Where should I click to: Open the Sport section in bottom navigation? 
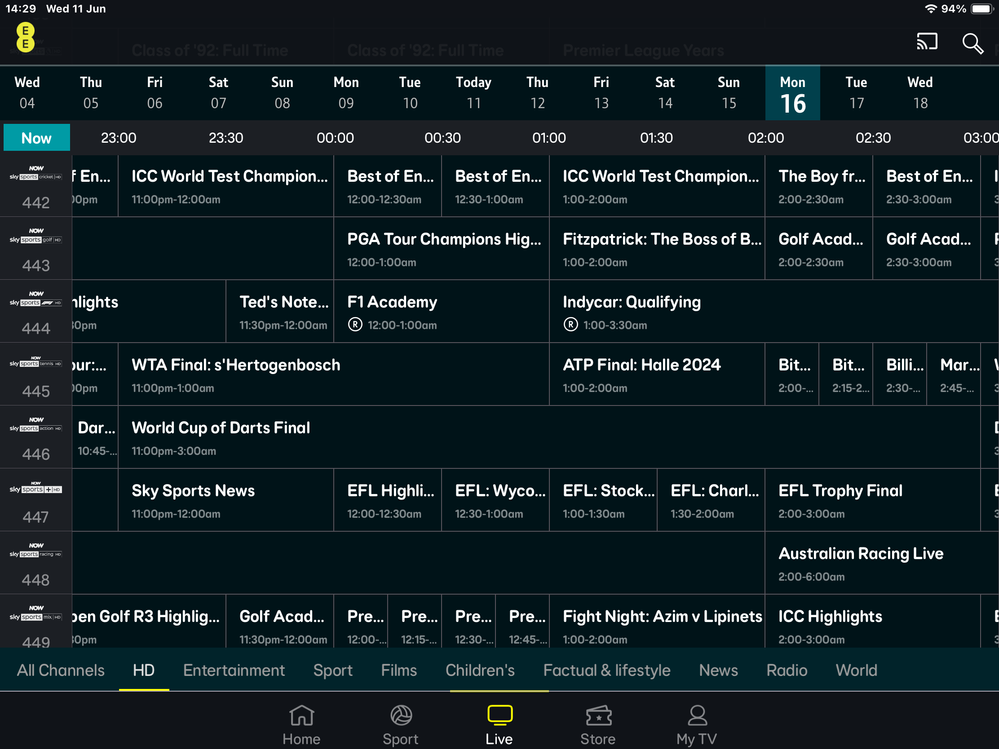tap(400, 725)
